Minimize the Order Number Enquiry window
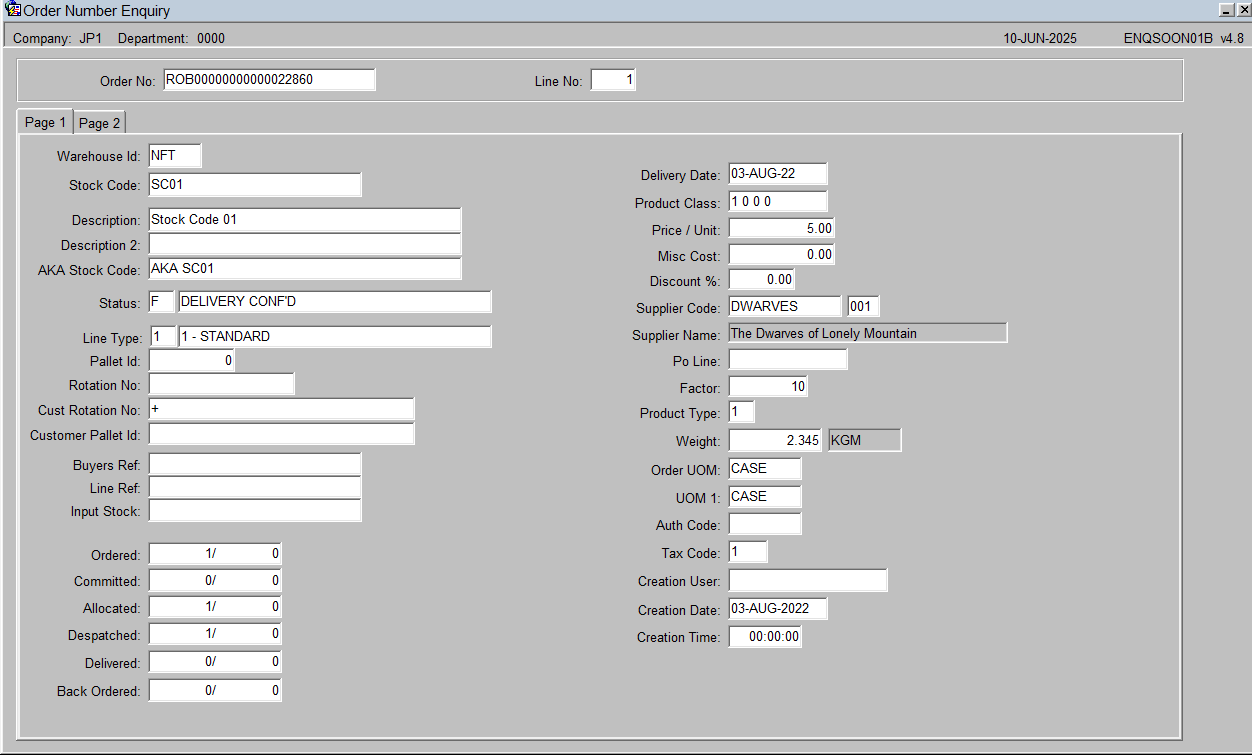Viewport: 1252px width, 755px height. point(1227,10)
